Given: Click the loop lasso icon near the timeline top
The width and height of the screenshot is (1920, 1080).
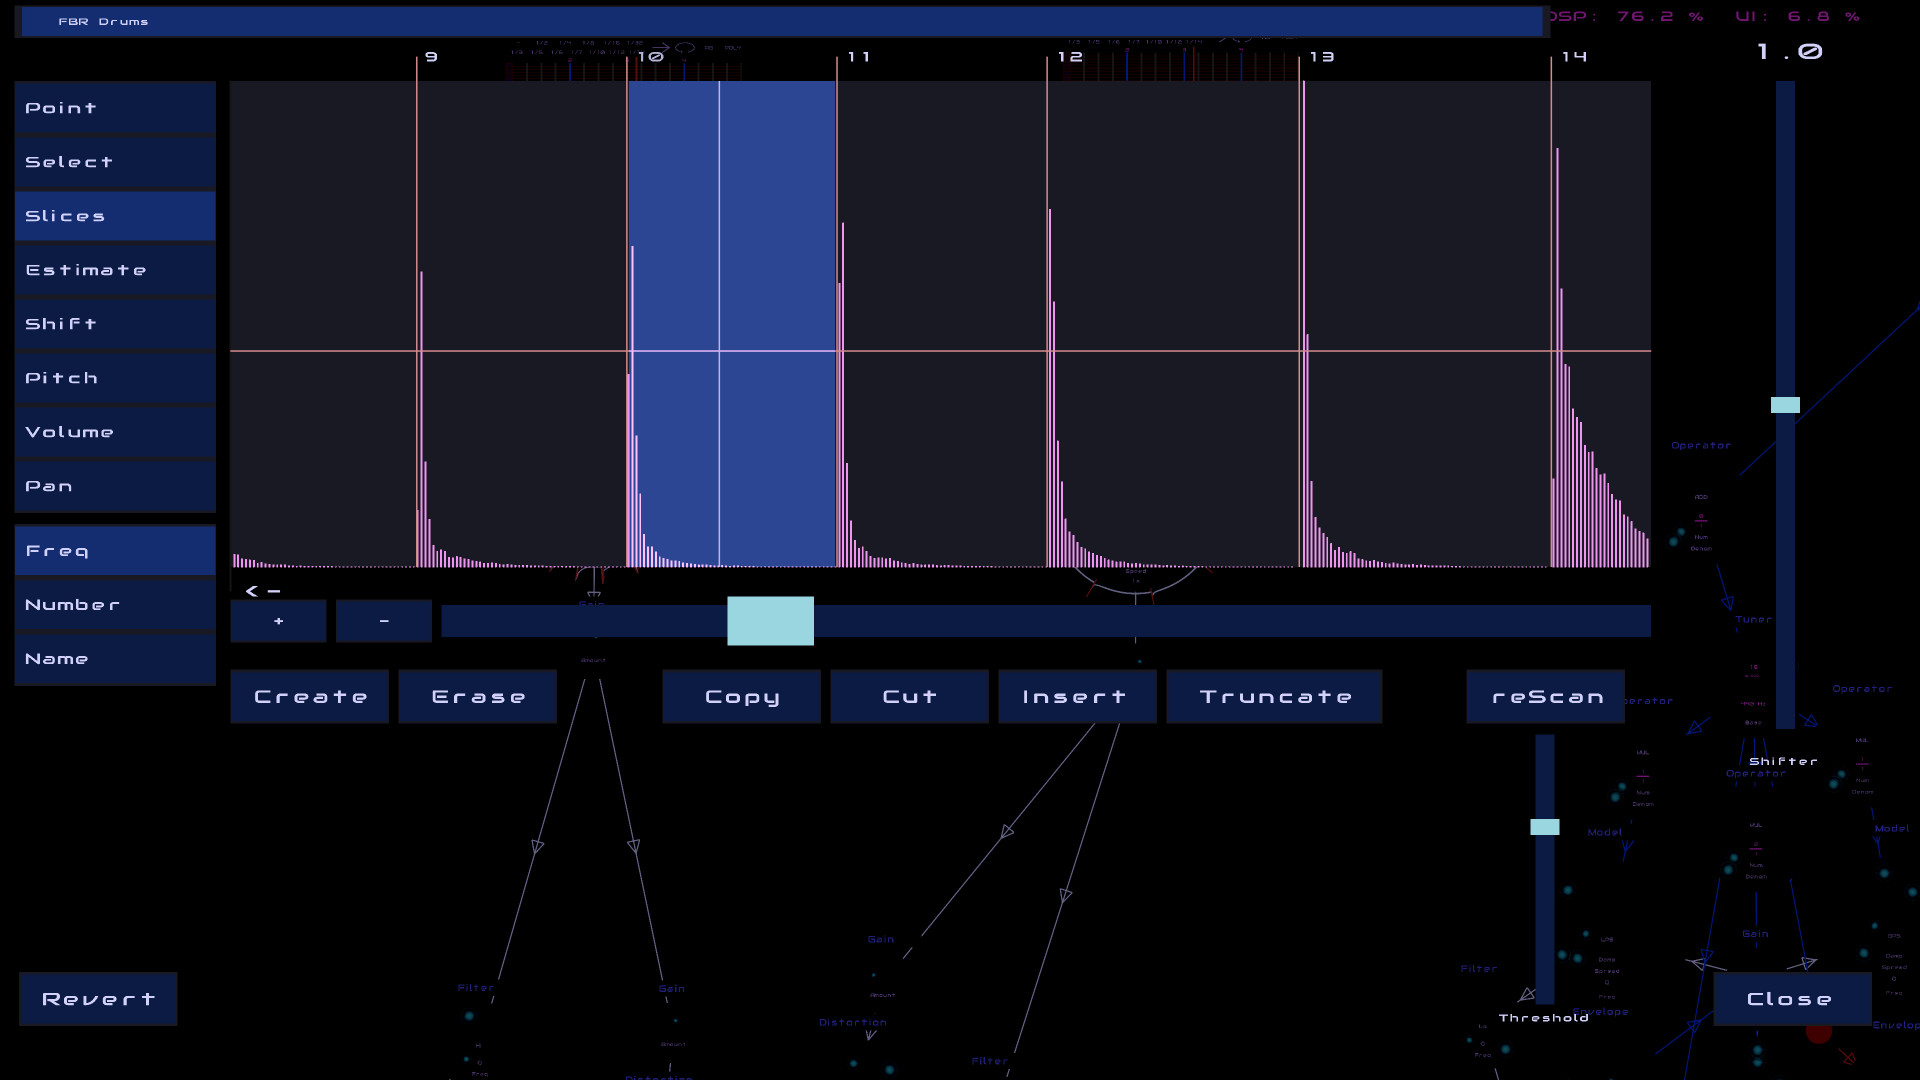Looking at the screenshot, I should (684, 46).
